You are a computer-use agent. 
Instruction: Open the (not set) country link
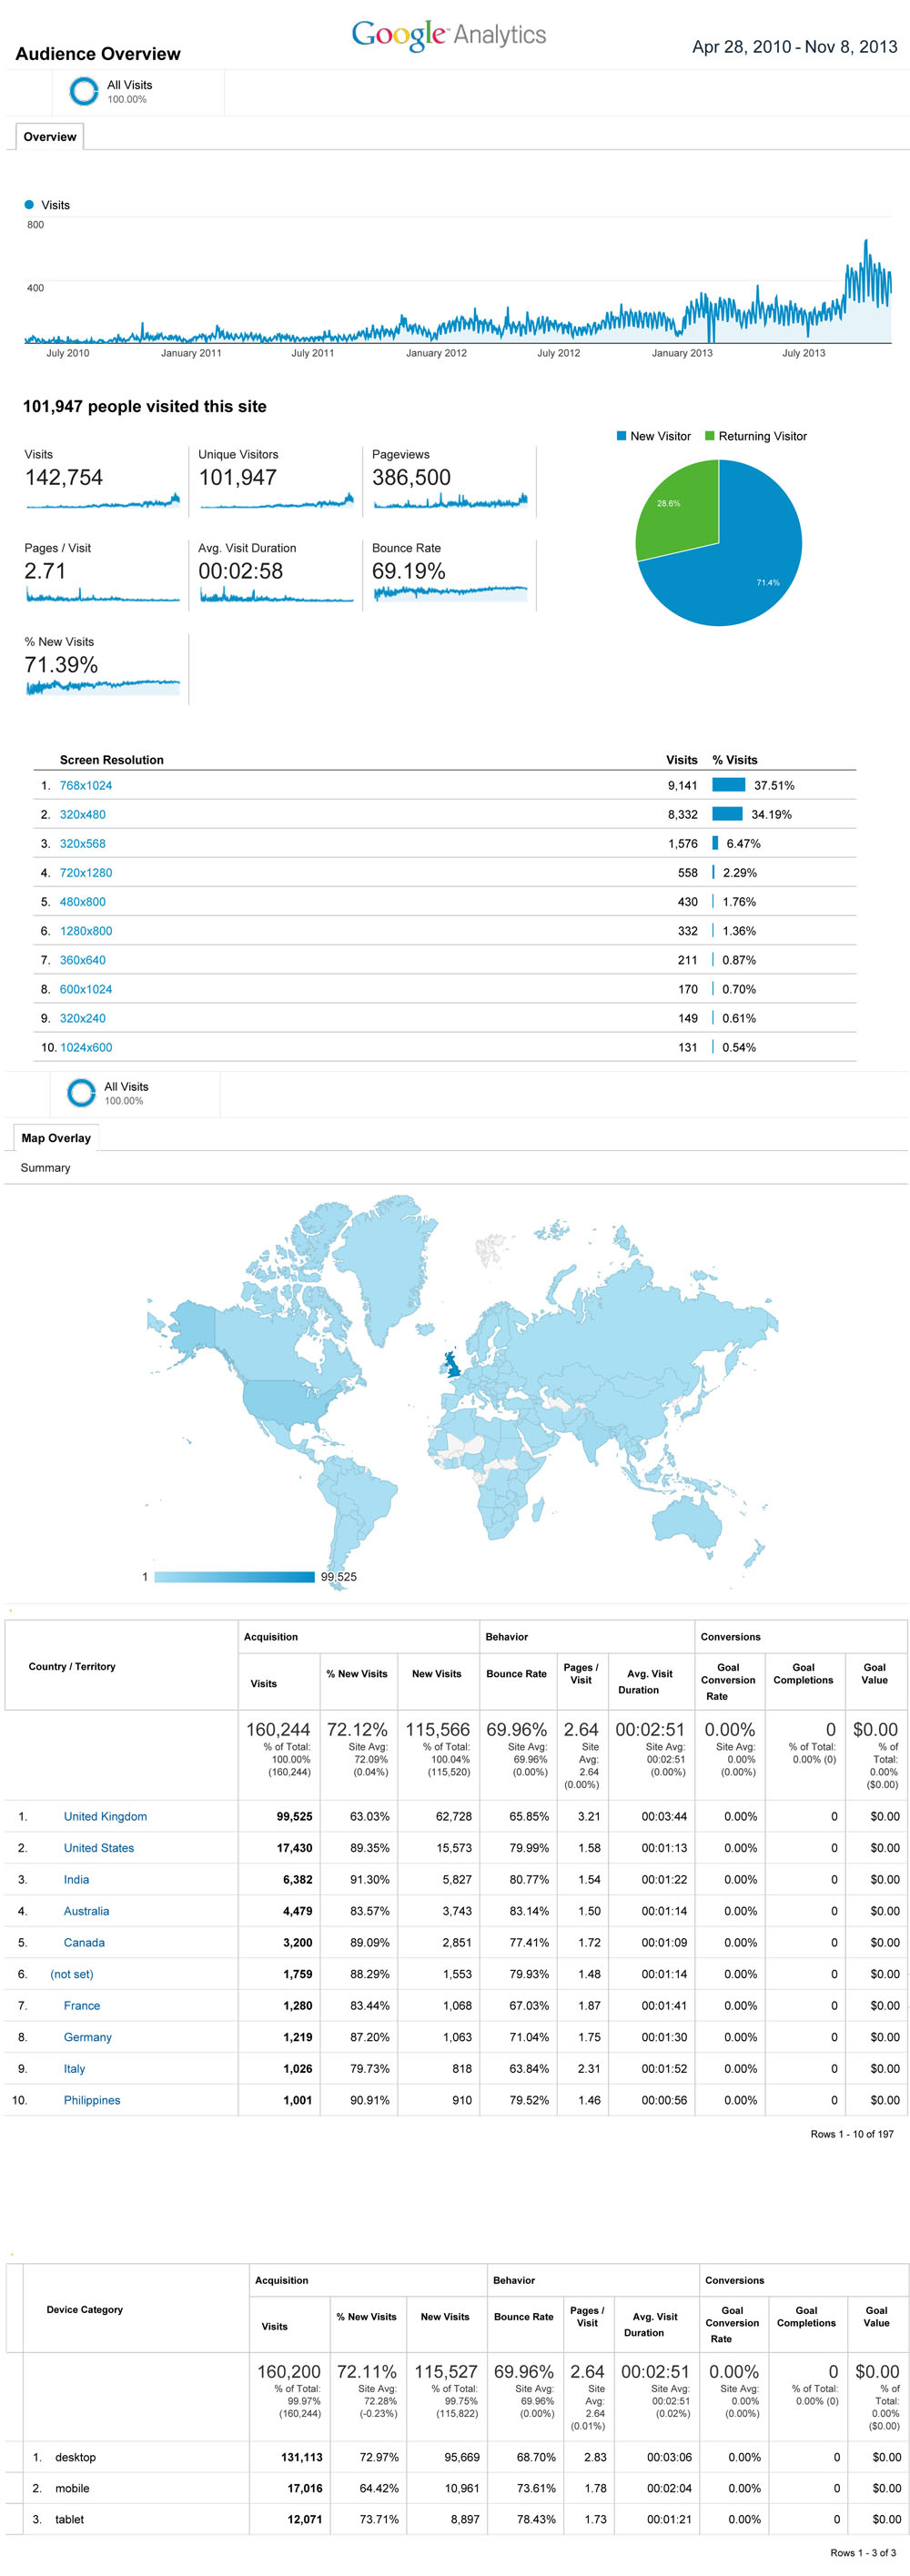click(x=72, y=1974)
